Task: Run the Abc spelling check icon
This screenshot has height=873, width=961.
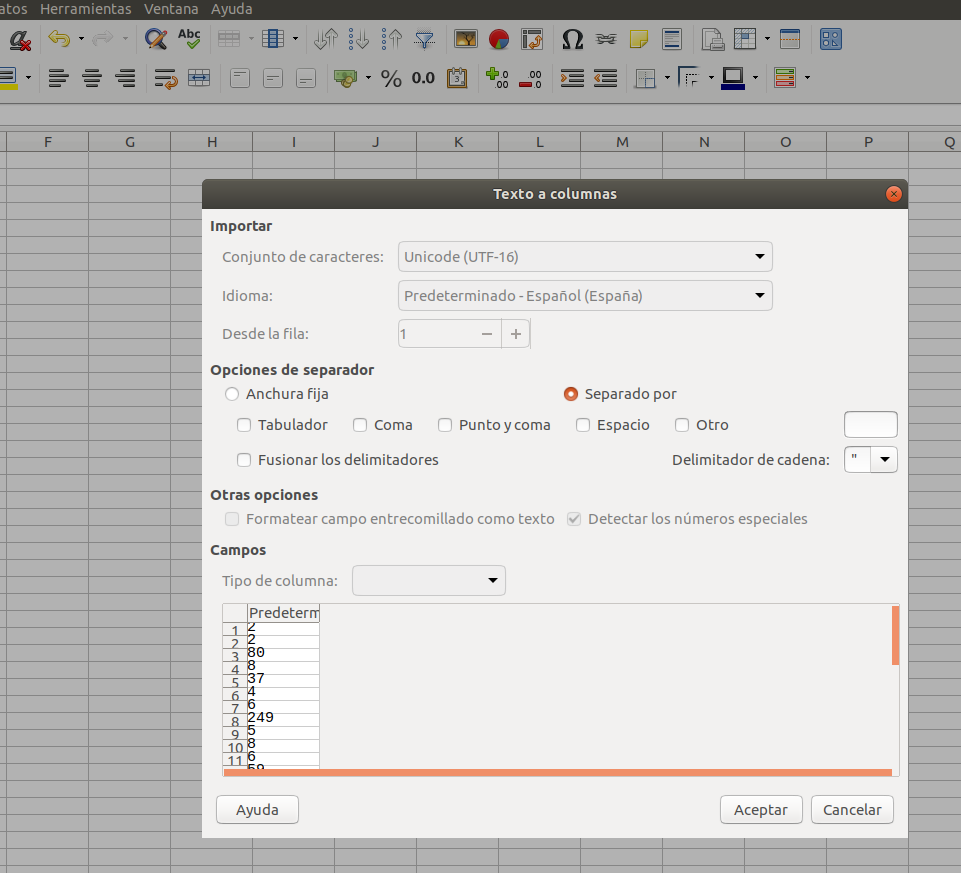Action: (x=189, y=39)
